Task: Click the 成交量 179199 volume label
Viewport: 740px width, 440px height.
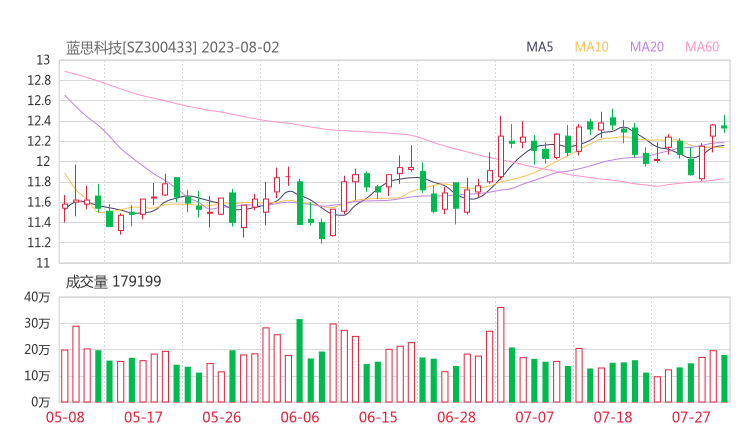Action: [x=113, y=282]
